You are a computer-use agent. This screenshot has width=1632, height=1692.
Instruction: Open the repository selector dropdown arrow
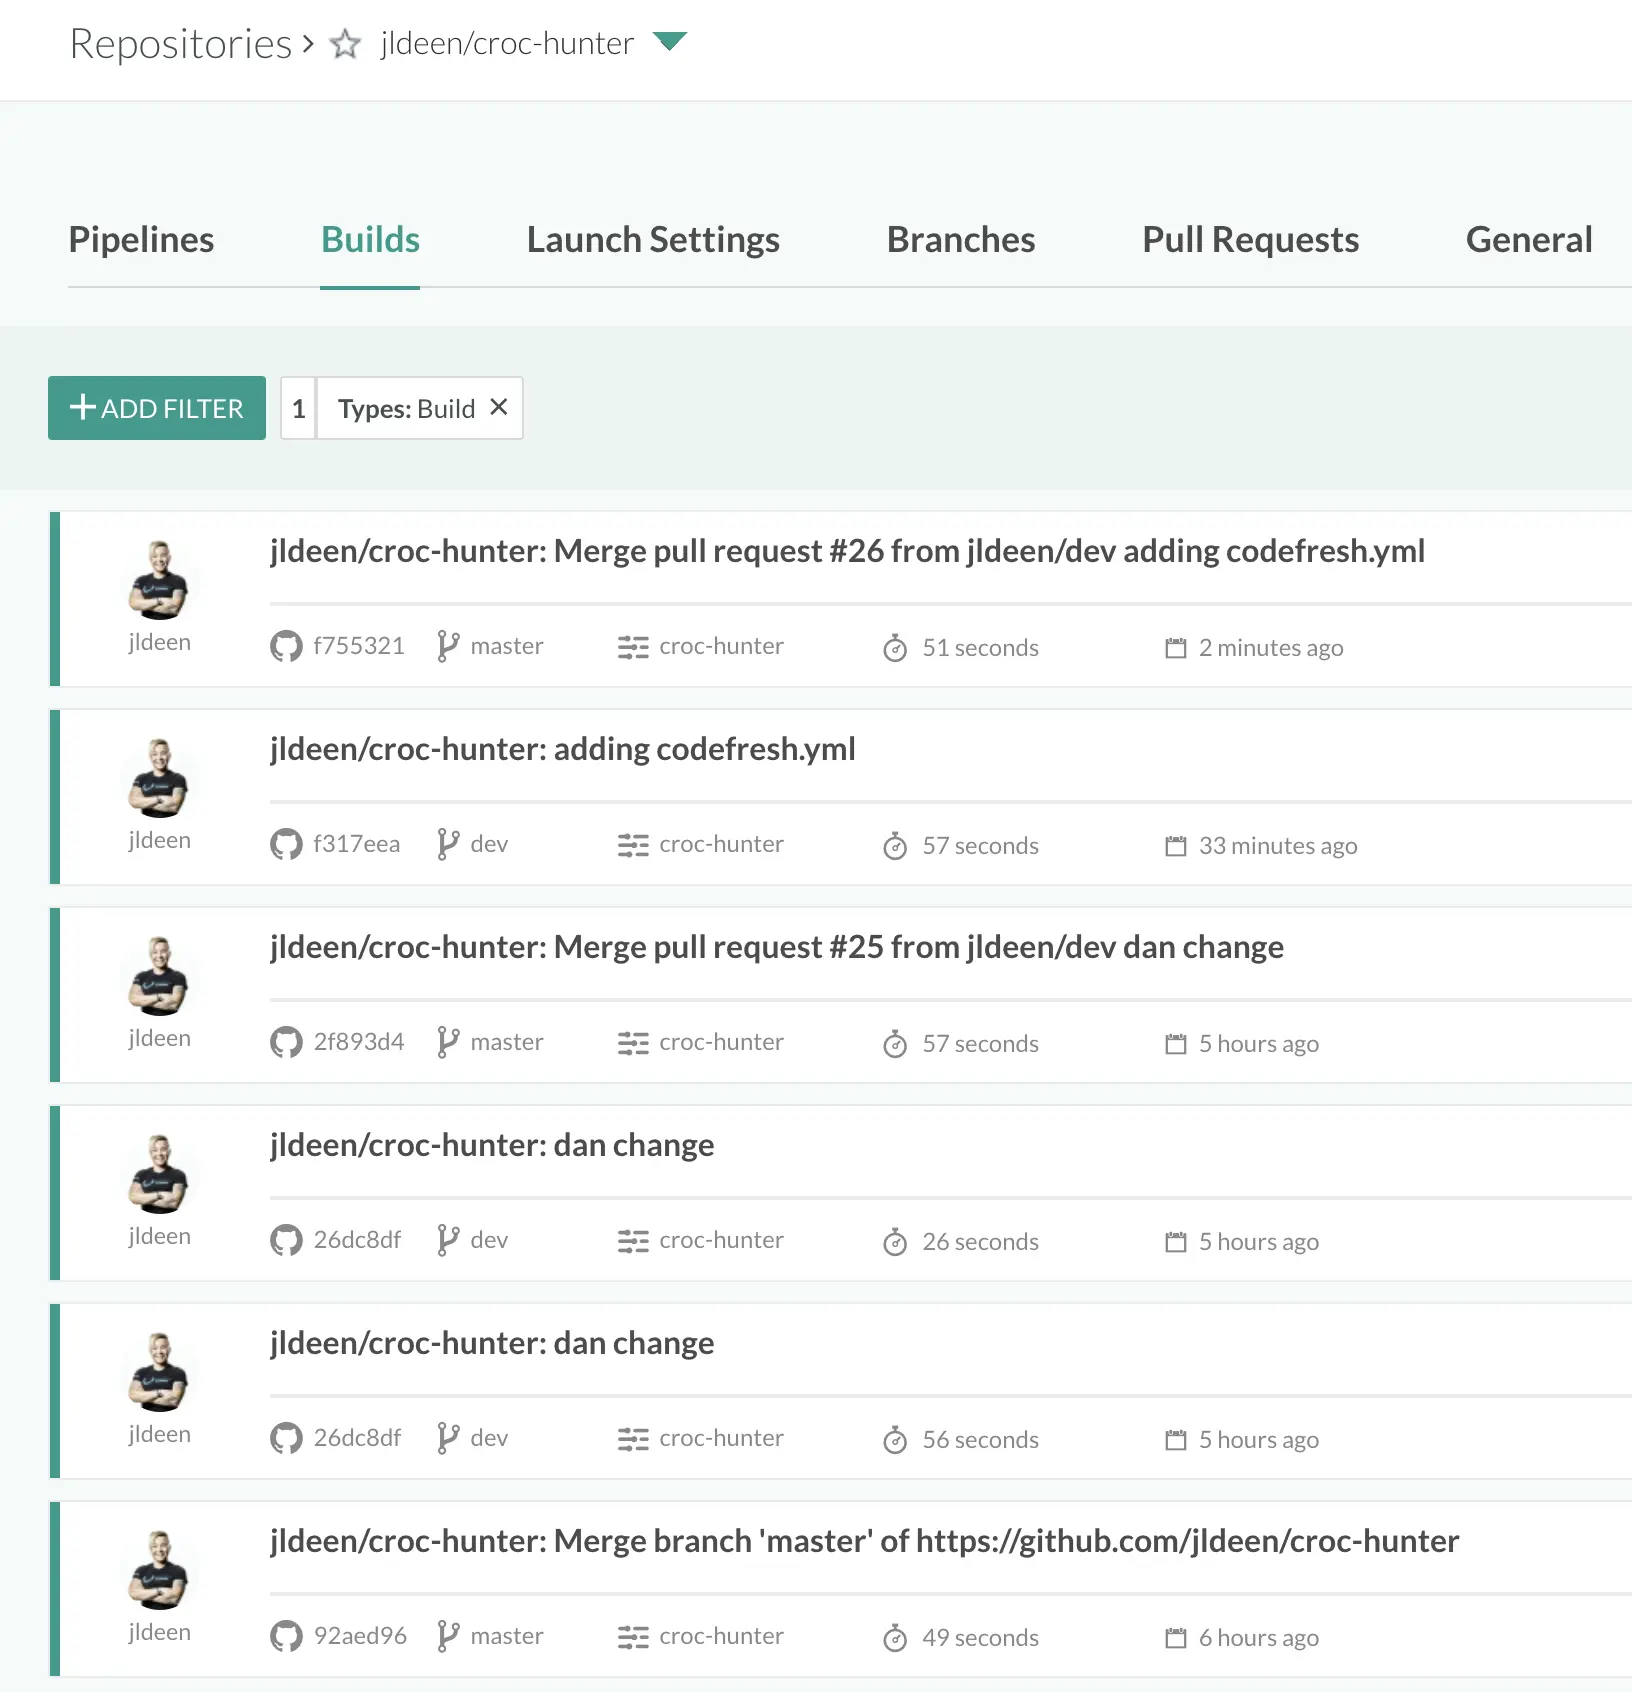(669, 41)
